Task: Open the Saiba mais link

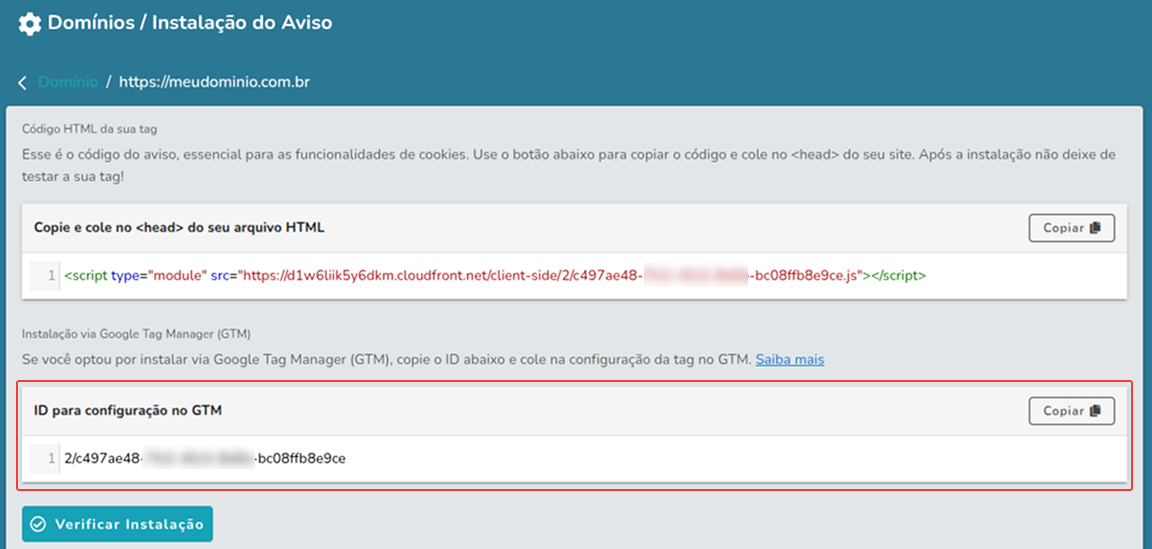Action: [789, 359]
